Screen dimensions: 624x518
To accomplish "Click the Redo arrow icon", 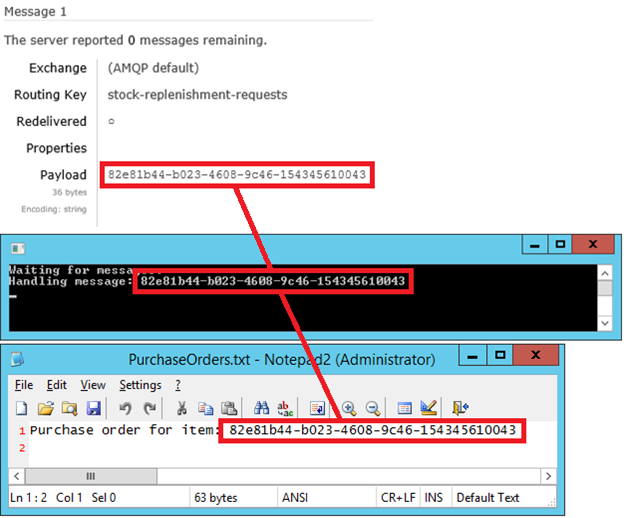I will pyautogui.click(x=149, y=408).
